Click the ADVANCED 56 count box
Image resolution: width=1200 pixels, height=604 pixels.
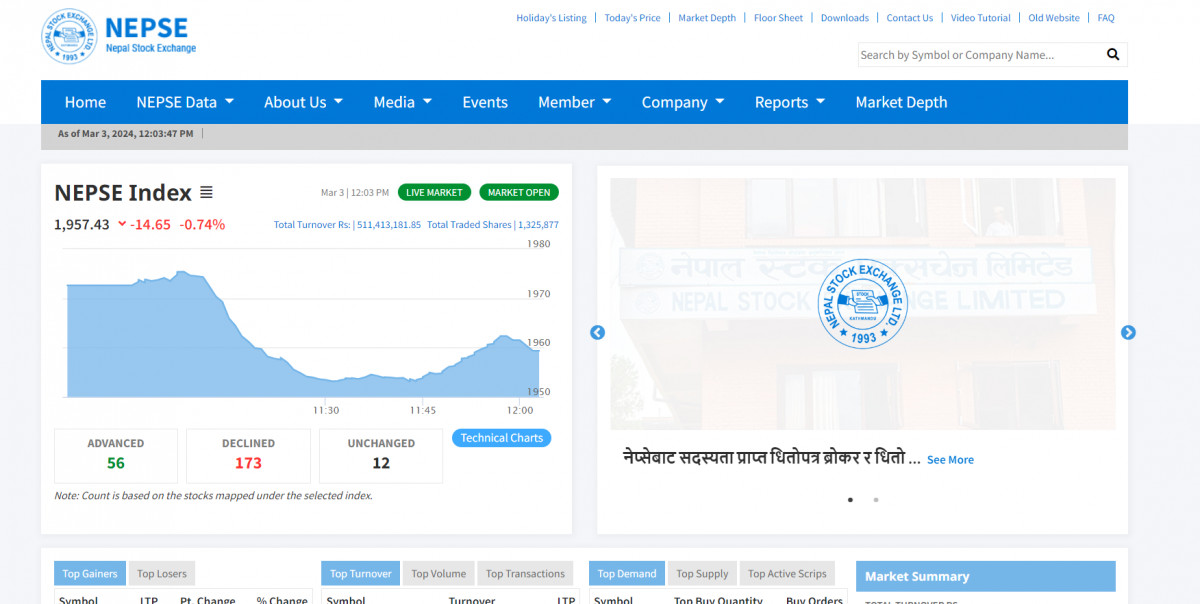pyautogui.click(x=116, y=455)
